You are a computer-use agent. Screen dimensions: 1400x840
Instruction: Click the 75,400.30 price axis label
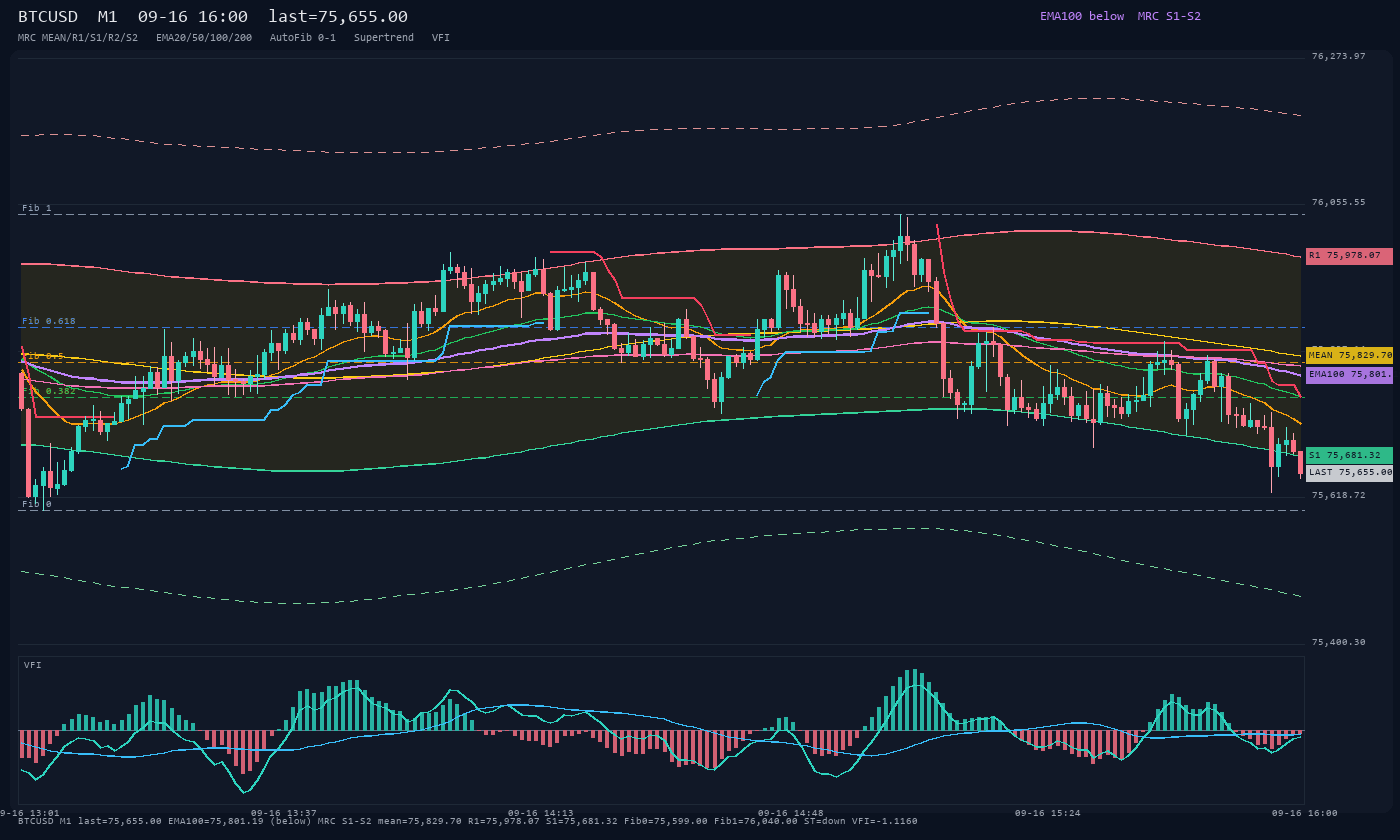(1338, 642)
